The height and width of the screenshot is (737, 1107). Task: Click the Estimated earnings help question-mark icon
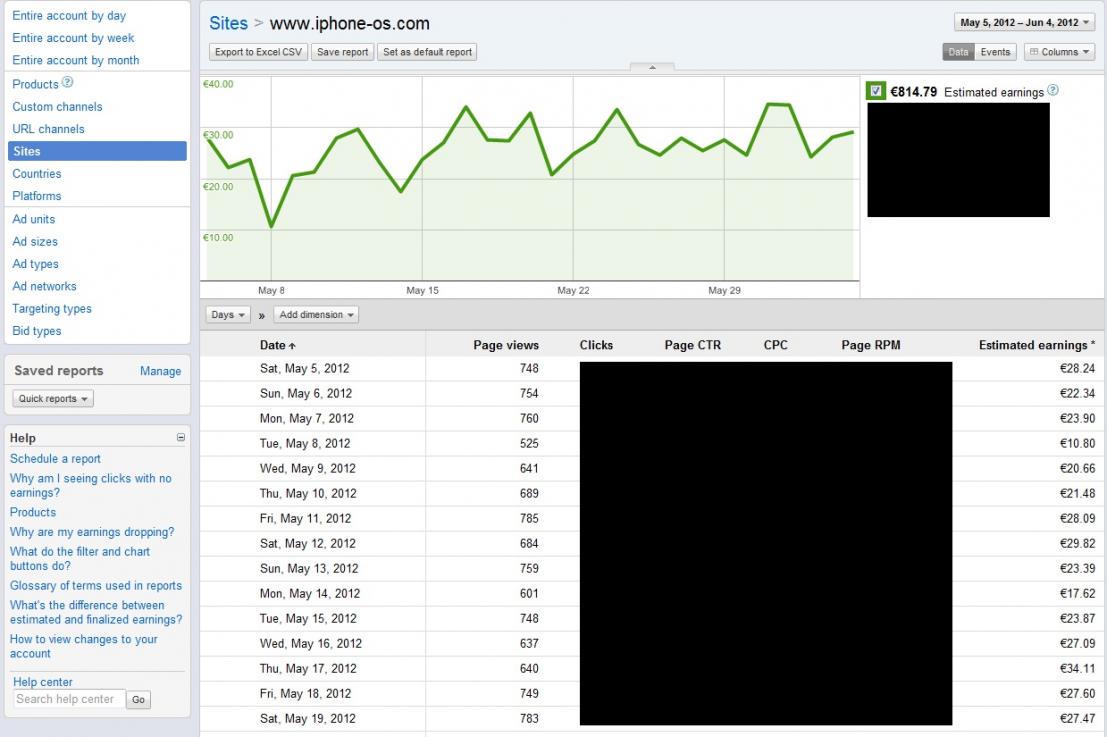tap(1053, 90)
